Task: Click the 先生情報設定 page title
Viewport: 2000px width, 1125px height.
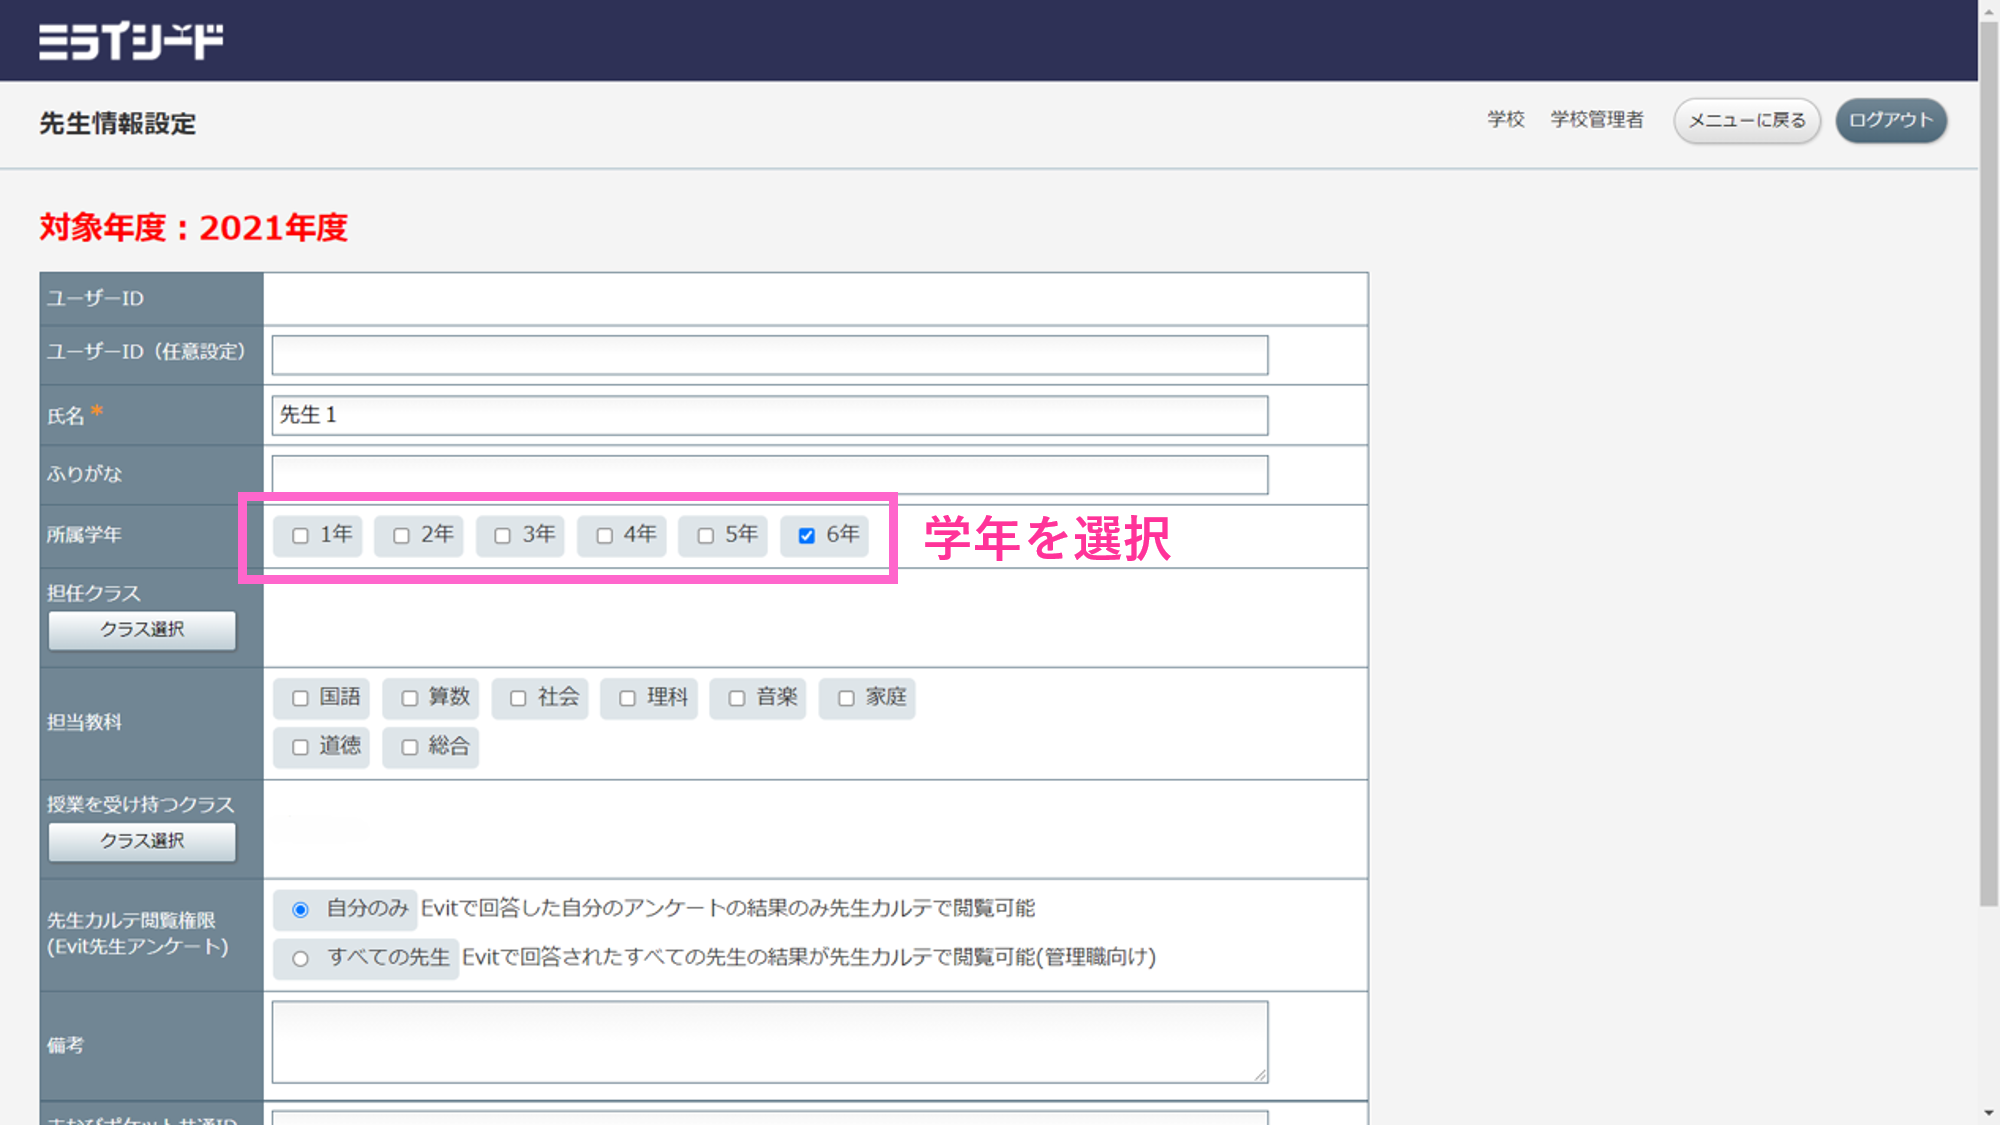Action: 118,124
